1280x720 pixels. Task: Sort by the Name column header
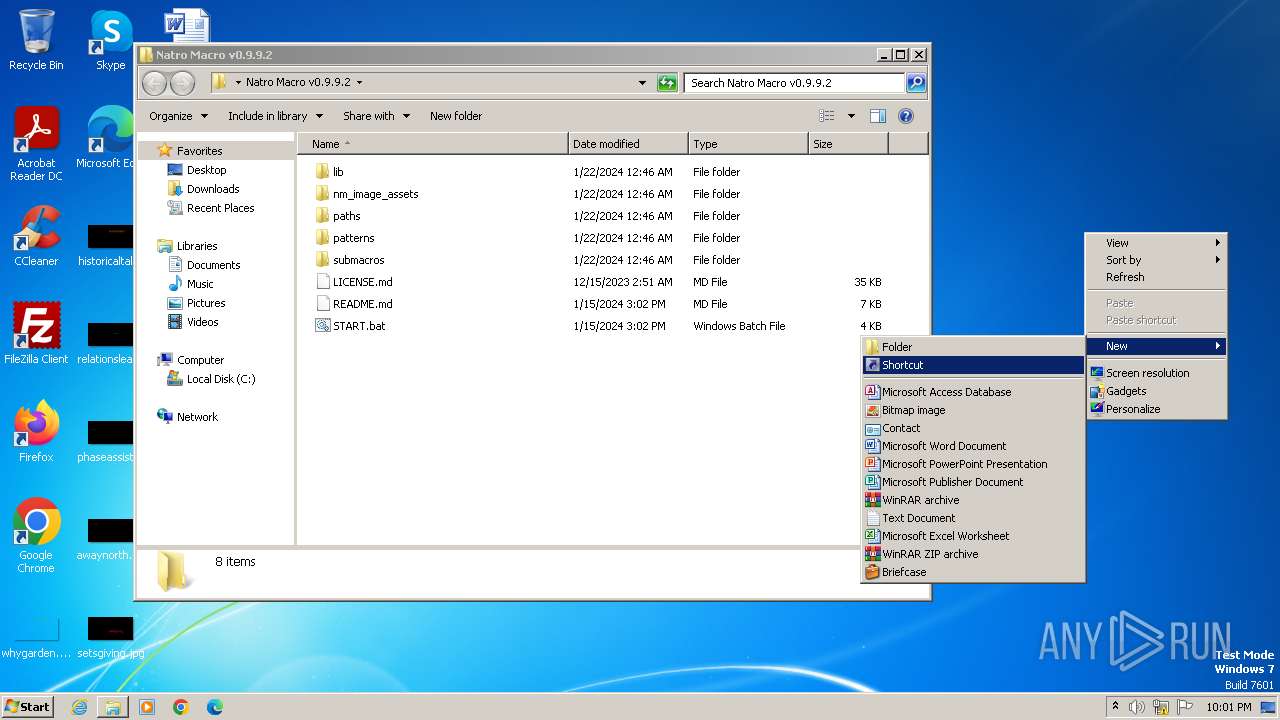point(433,144)
